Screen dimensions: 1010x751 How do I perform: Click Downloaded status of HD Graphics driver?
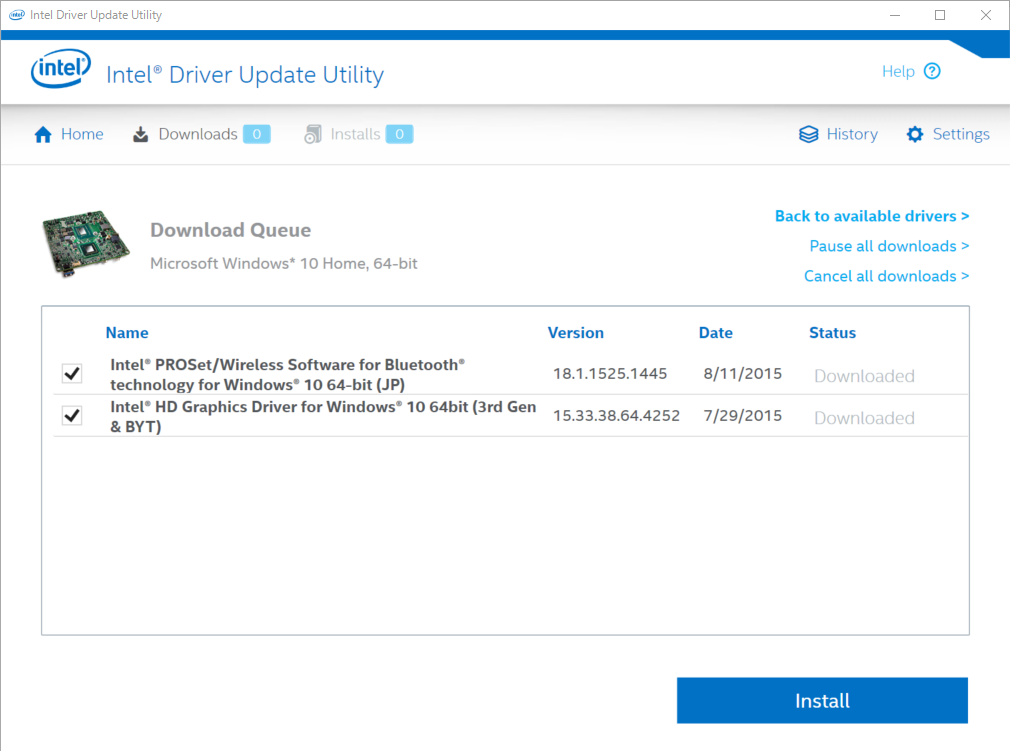(864, 418)
